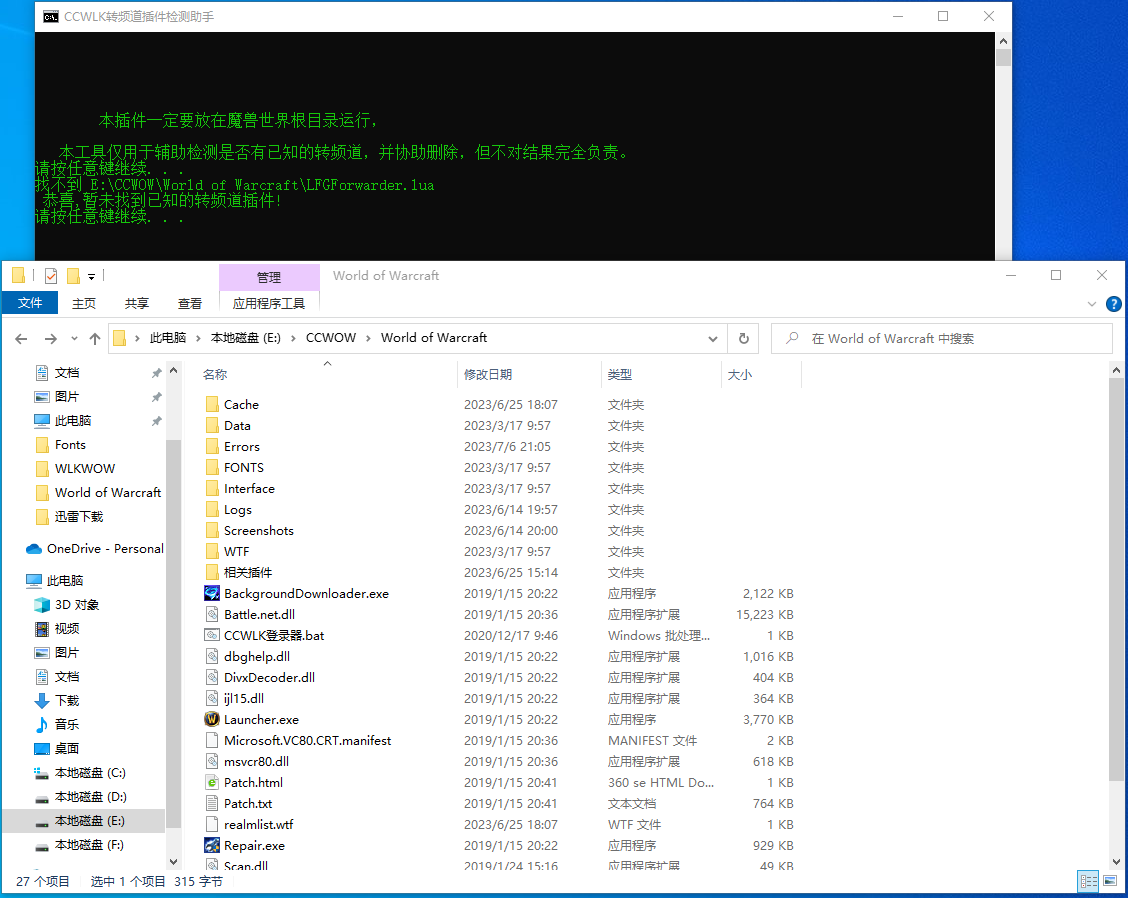The width and height of the screenshot is (1128, 898).
Task: Open the 查看 ribbon tab
Action: click(x=190, y=303)
